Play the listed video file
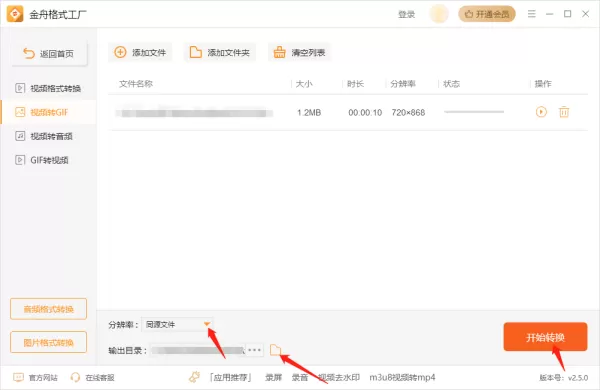Image resolution: width=600 pixels, height=390 pixels. click(x=541, y=112)
